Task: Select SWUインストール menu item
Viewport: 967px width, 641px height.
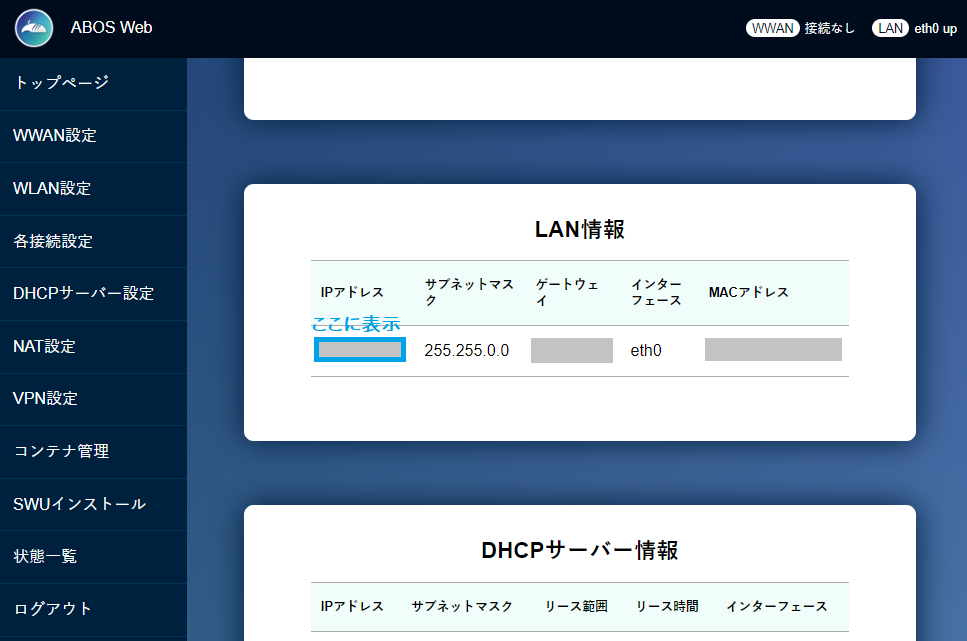Action: coord(93,504)
